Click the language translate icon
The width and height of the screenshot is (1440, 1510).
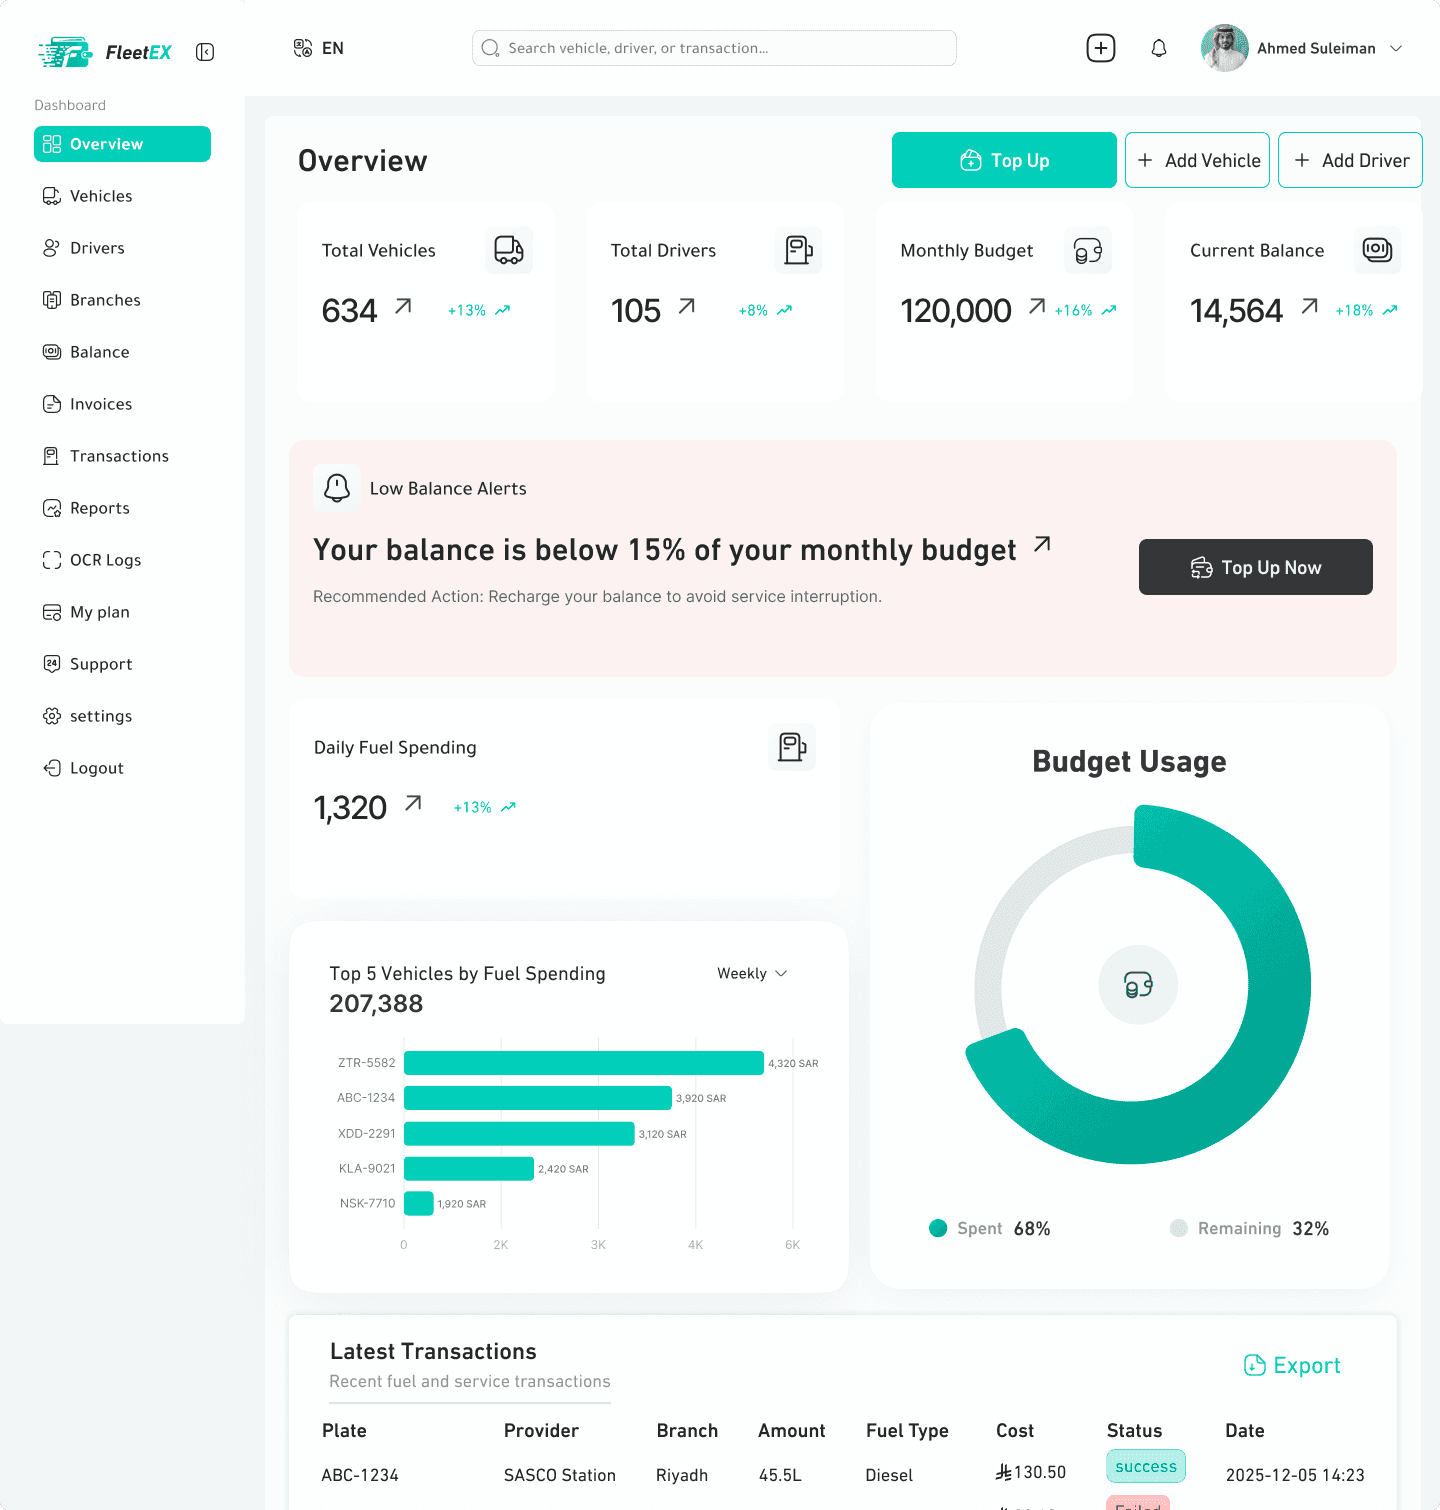pyautogui.click(x=303, y=48)
